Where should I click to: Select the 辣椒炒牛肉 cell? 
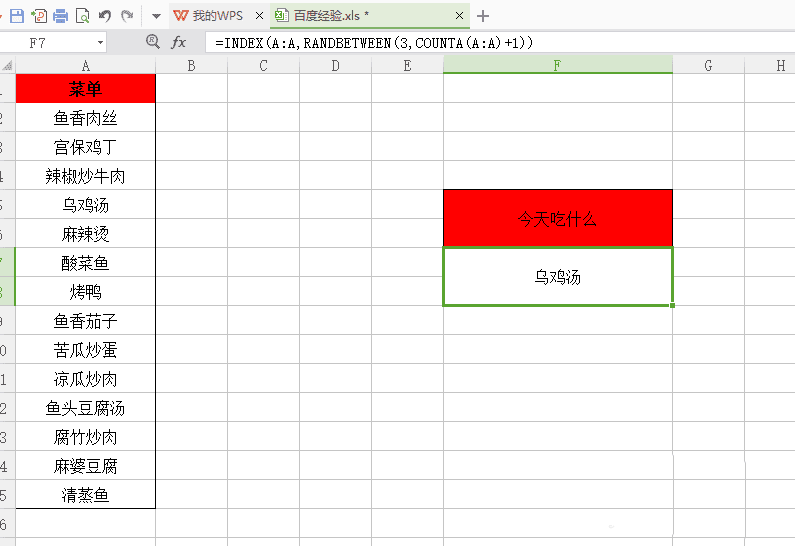pyautogui.click(x=85, y=175)
